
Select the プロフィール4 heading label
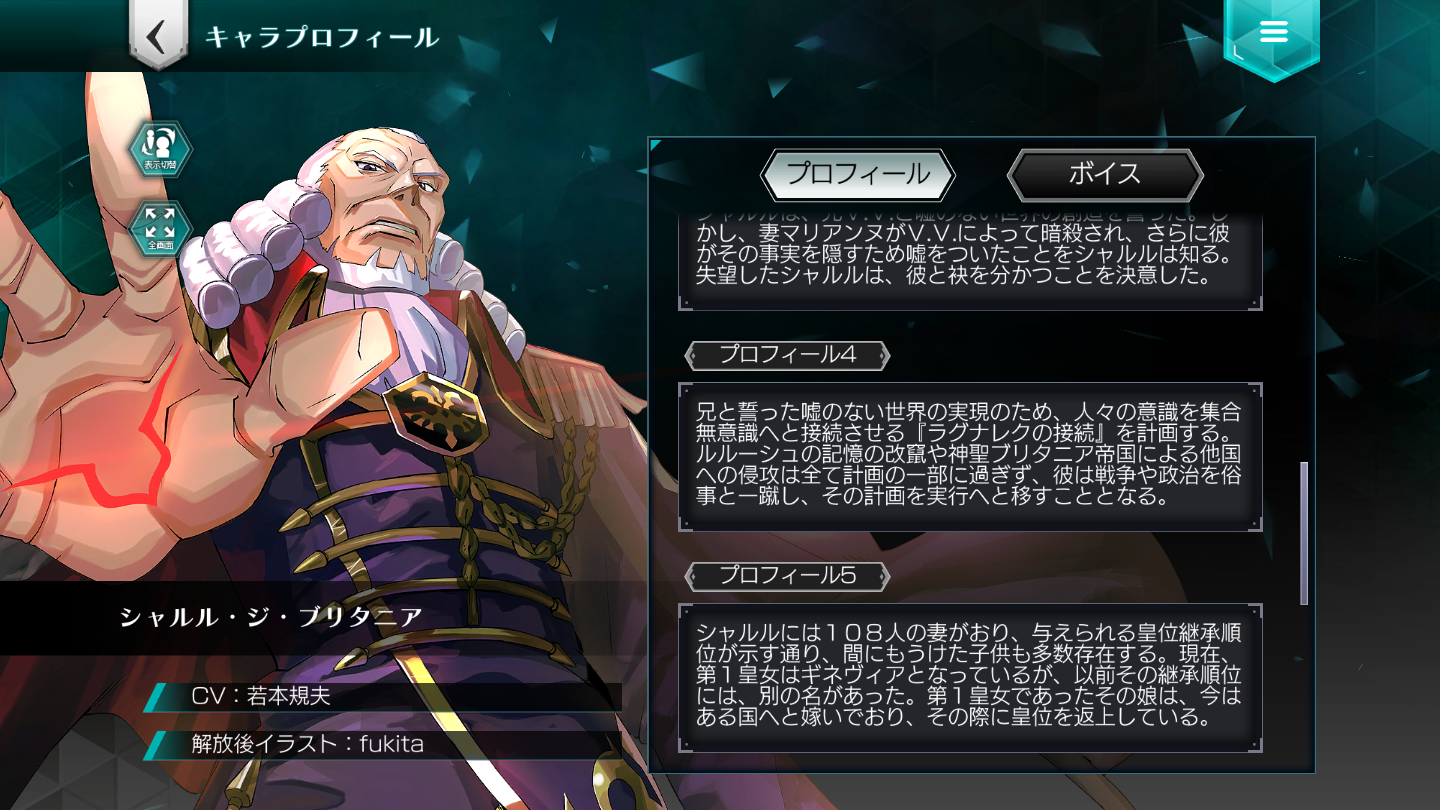pyautogui.click(x=787, y=354)
